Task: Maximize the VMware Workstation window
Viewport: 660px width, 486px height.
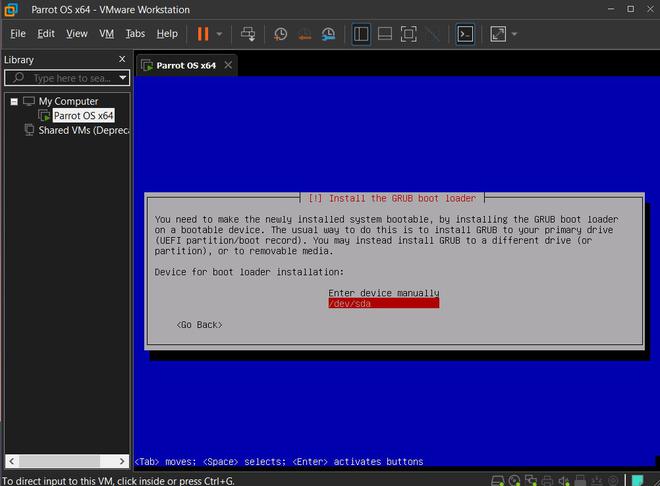Action: [631, 9]
